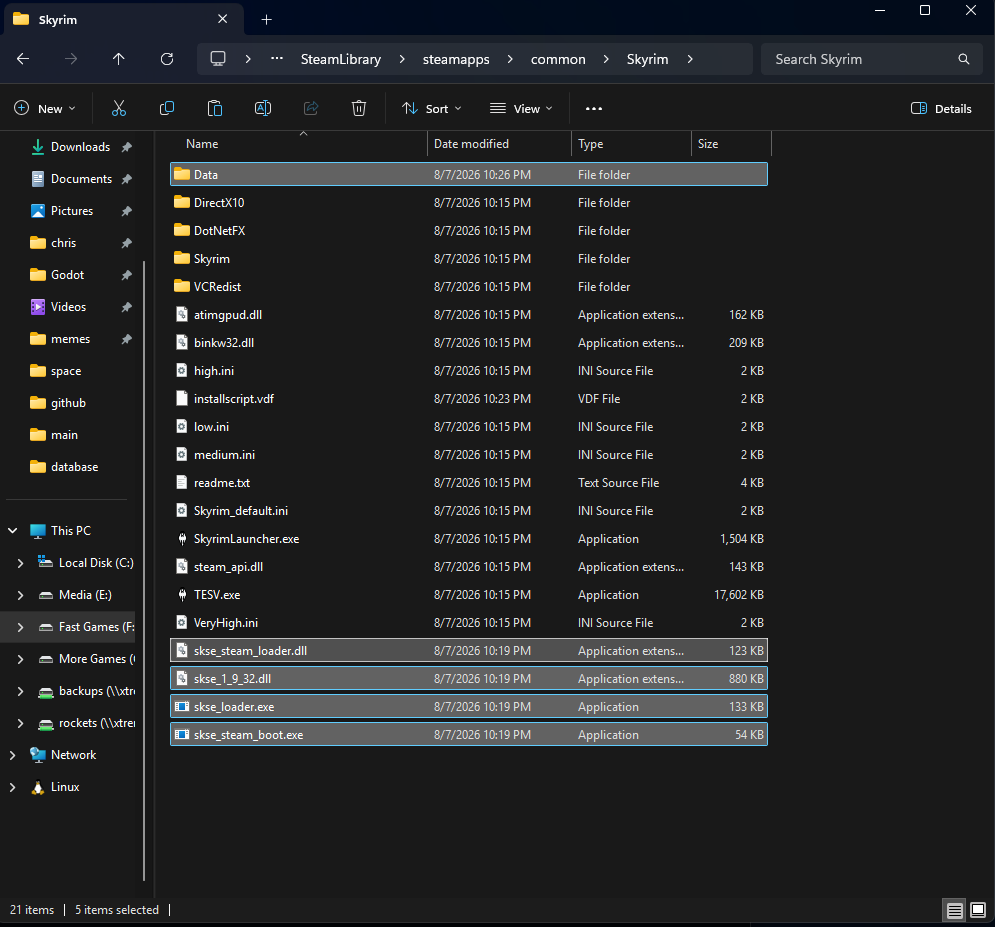Unpin Downloads from quick access pin

126,147
